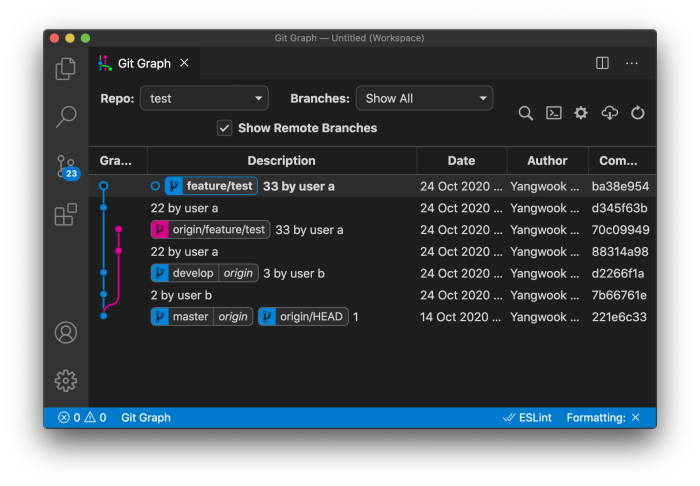The width and height of the screenshot is (700, 486).
Task: Click the '2 by user b' commit description
Action: pyautogui.click(x=181, y=295)
